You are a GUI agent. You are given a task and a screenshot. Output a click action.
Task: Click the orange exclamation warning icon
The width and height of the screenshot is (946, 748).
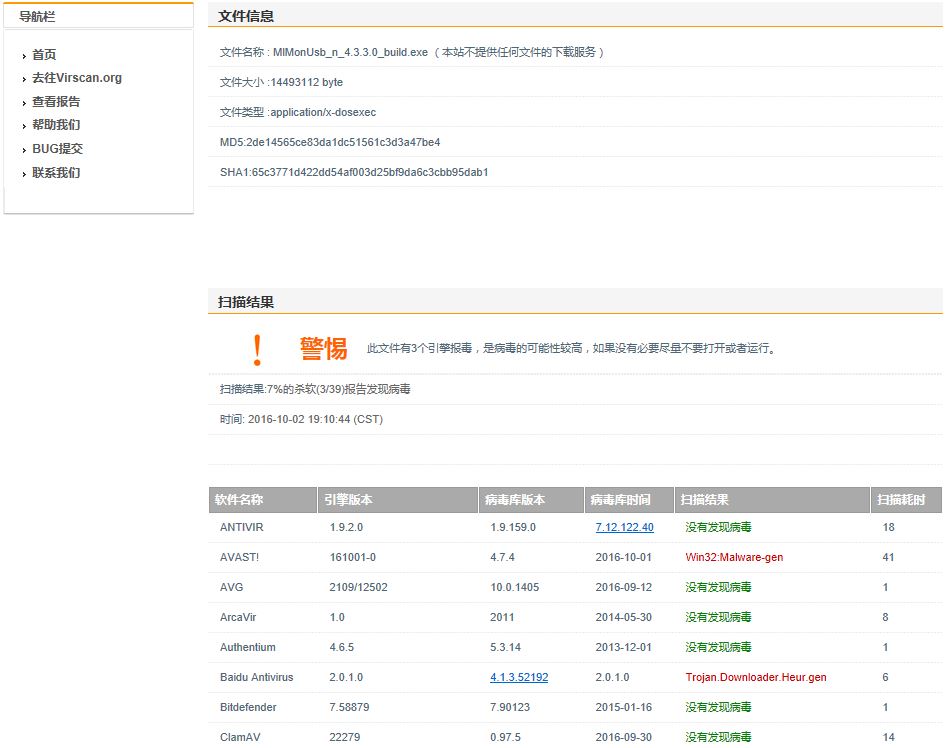(x=258, y=349)
